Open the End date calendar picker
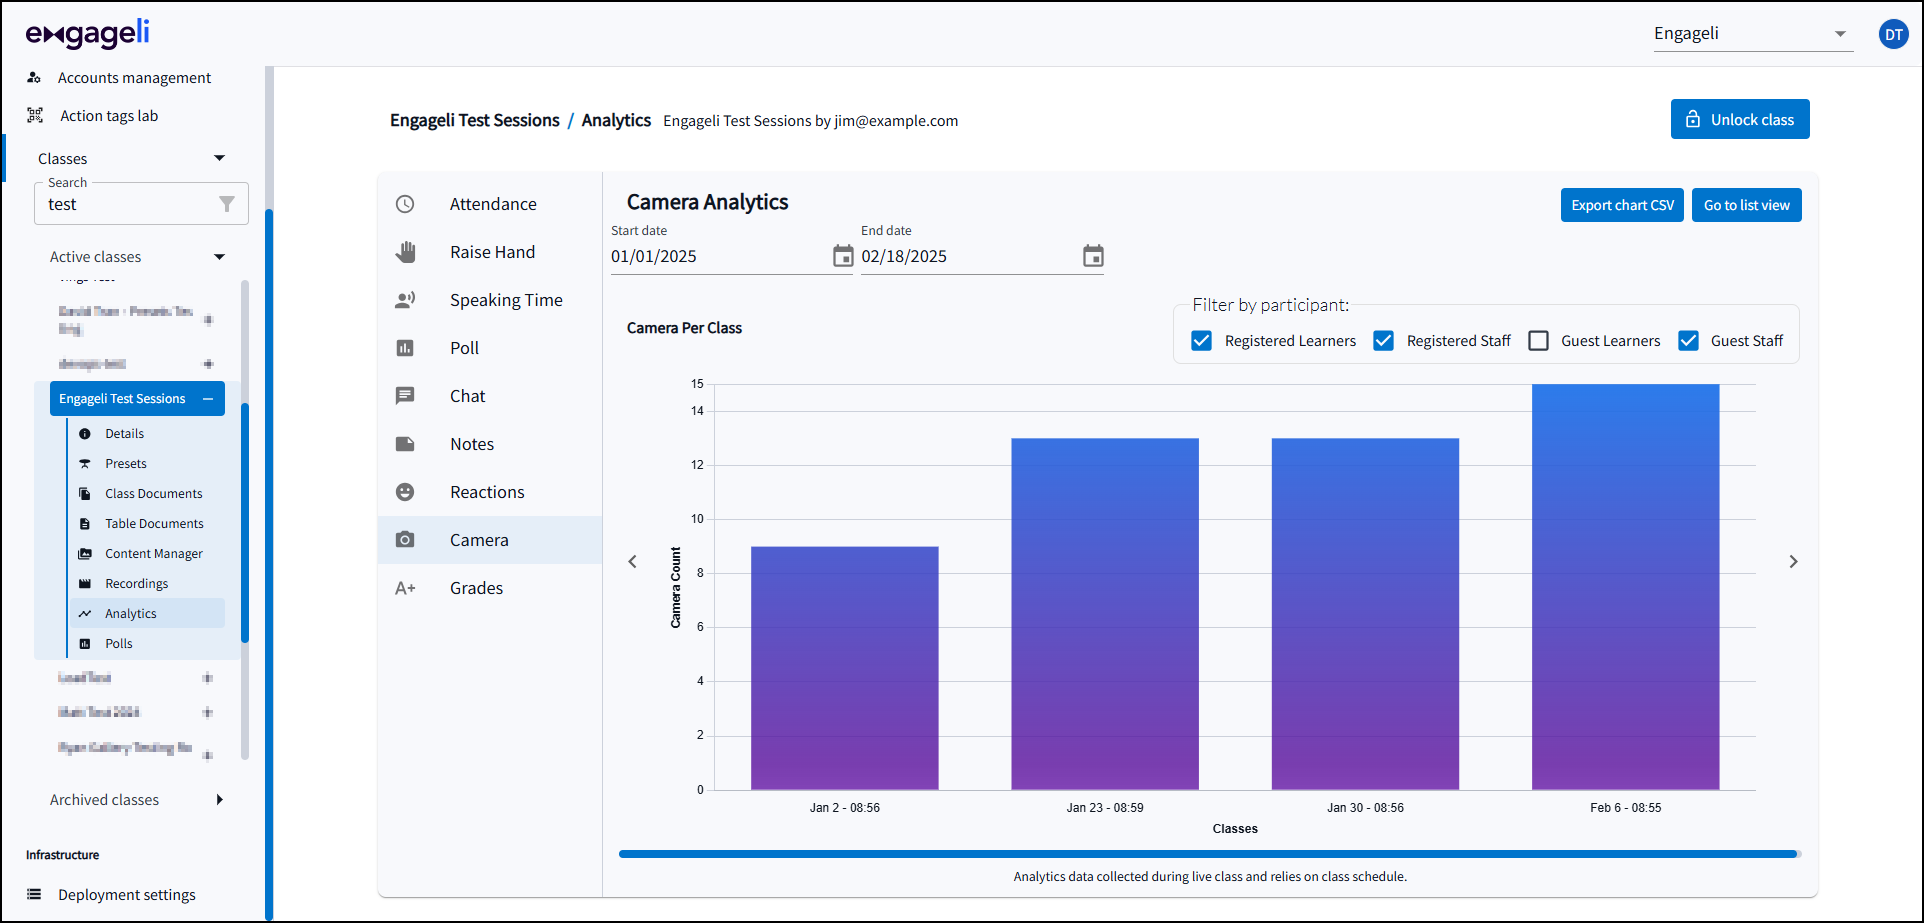The height and width of the screenshot is (923, 1924). [x=1093, y=256]
